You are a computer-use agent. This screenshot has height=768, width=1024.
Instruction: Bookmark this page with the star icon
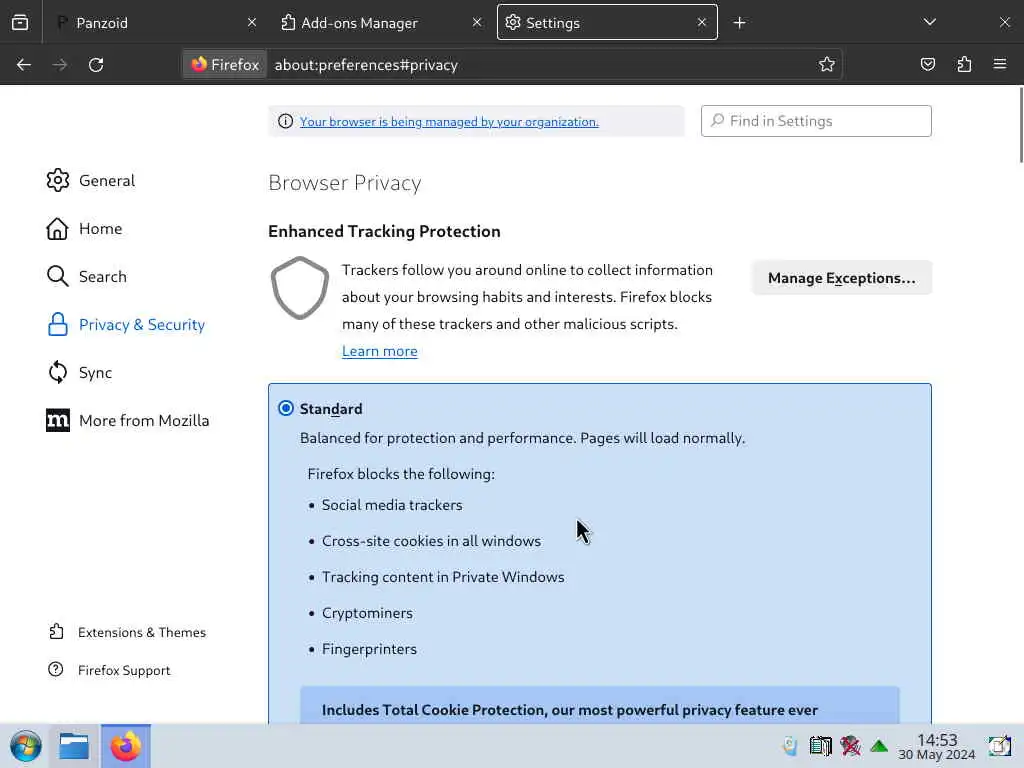coord(827,64)
